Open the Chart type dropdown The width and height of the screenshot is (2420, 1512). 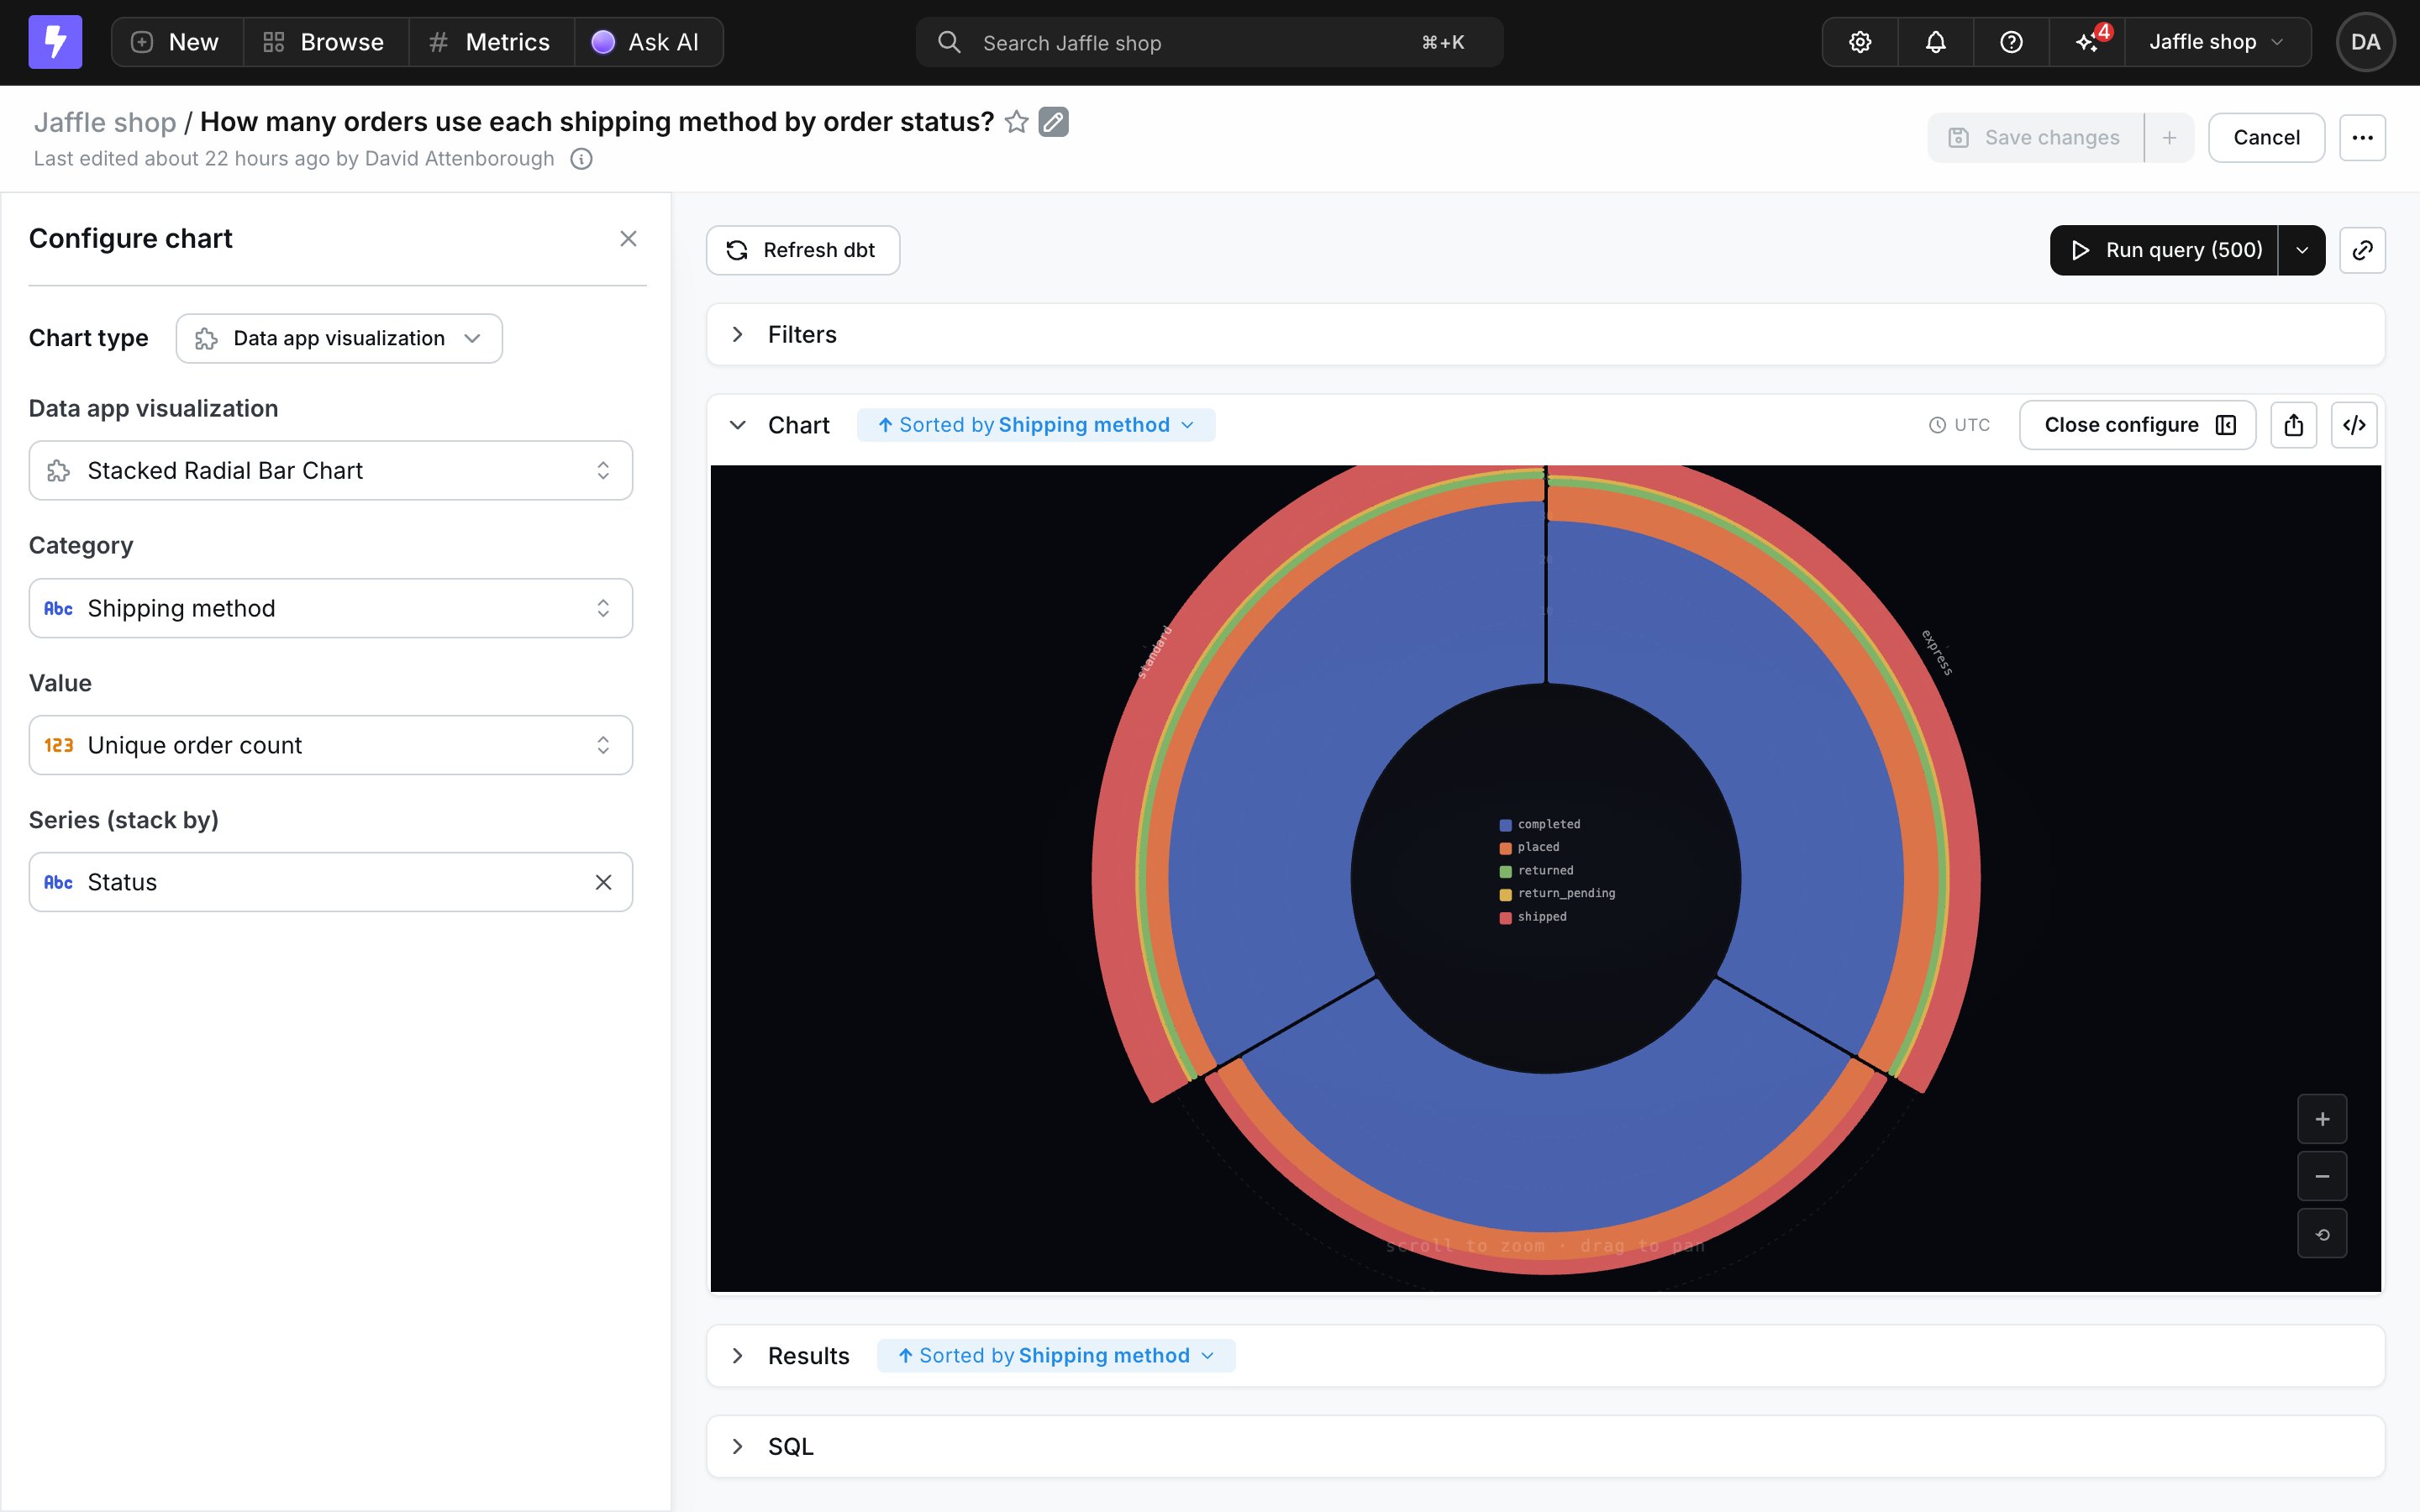tap(339, 338)
